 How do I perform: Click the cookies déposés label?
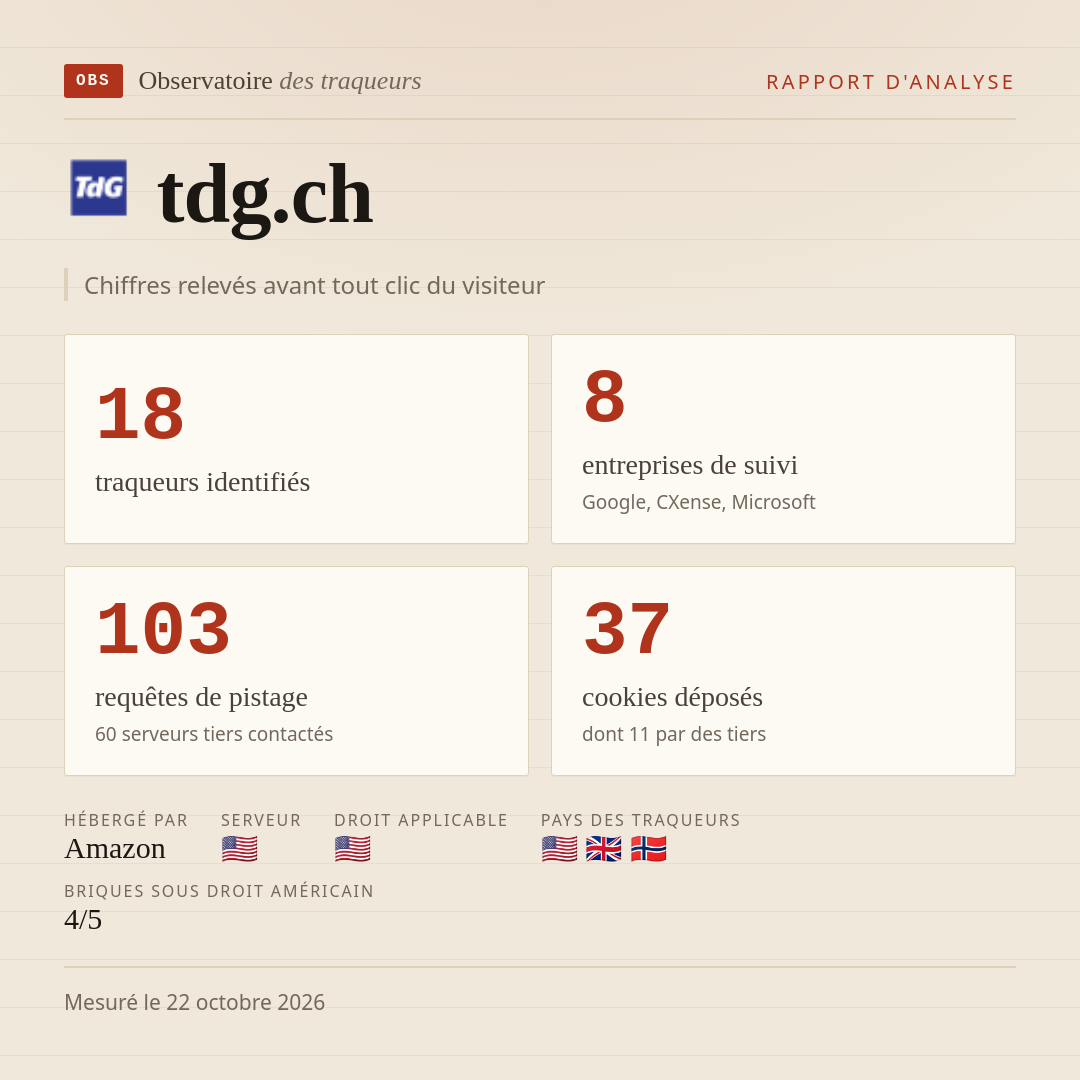coord(672,697)
